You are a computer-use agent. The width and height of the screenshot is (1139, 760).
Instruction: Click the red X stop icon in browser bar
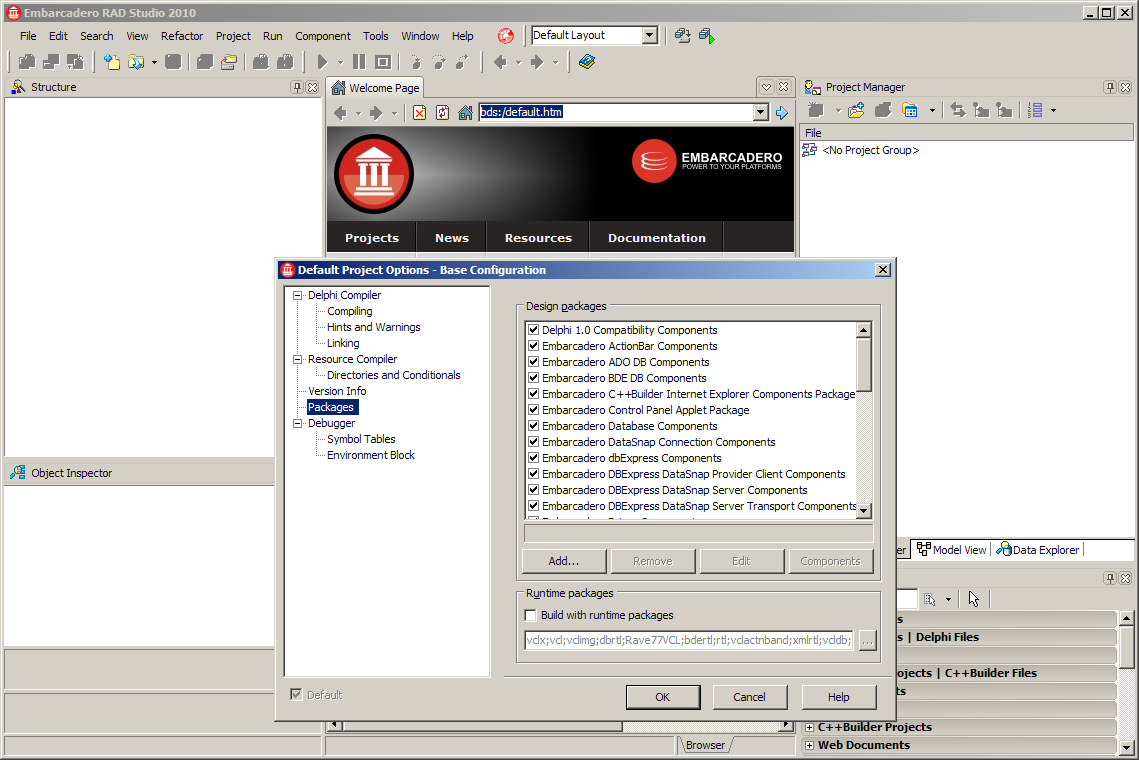419,113
